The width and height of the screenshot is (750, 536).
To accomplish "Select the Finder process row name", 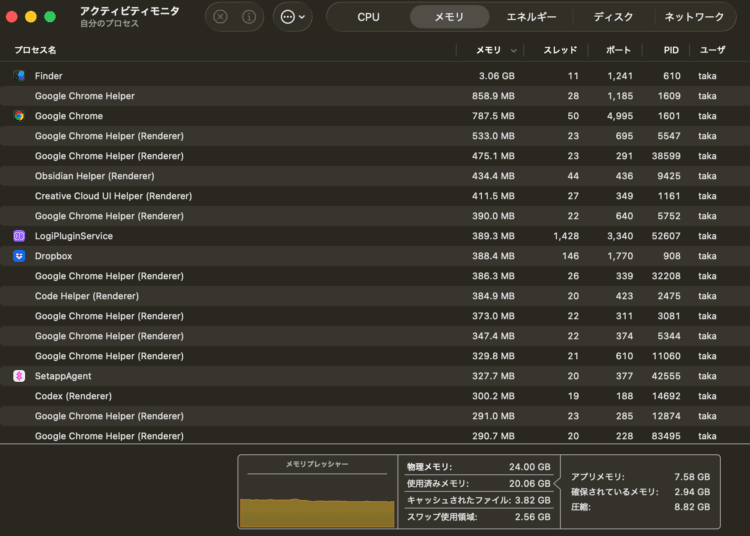I will pos(48,76).
